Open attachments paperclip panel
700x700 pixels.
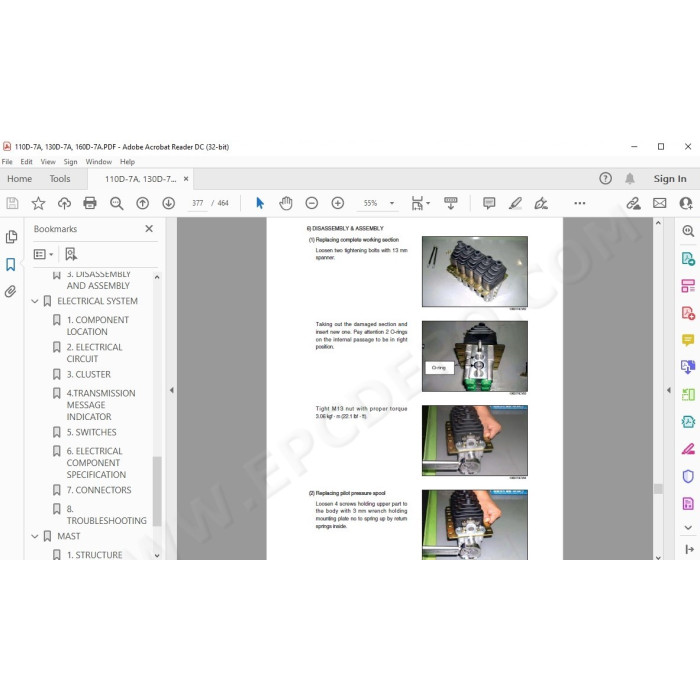[x=11, y=292]
